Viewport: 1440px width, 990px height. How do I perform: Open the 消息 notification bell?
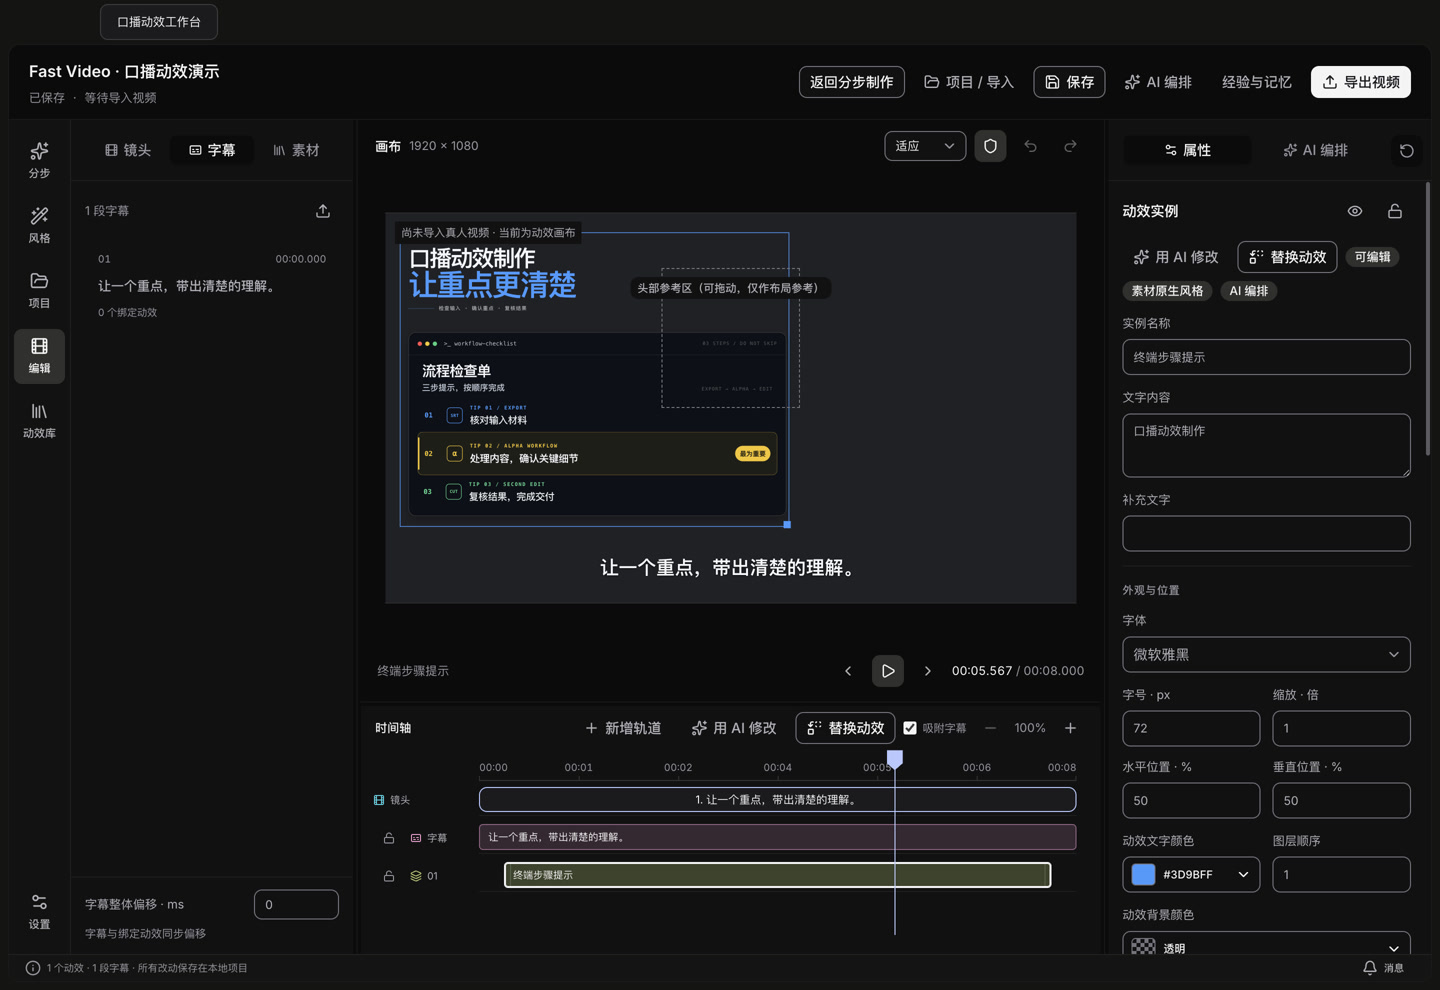coord(1384,968)
